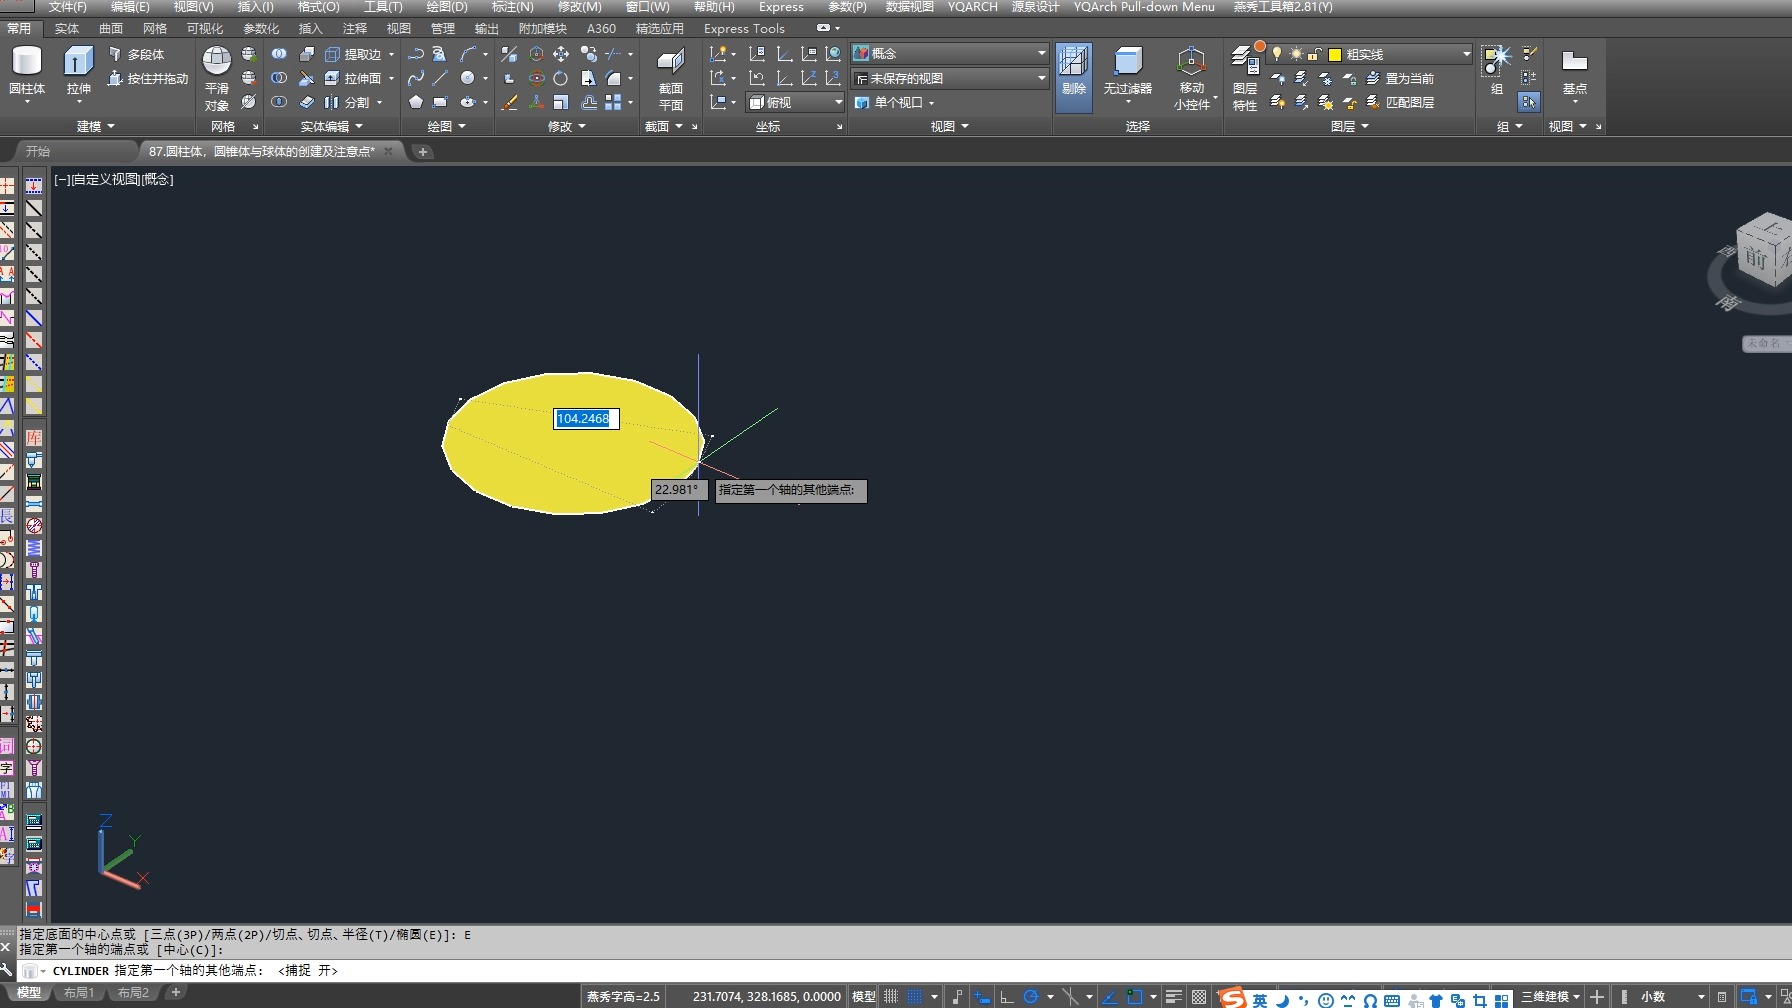This screenshot has height=1008, width=1792.
Task: Click the 自定义视图 view control label
Action: click(106, 179)
